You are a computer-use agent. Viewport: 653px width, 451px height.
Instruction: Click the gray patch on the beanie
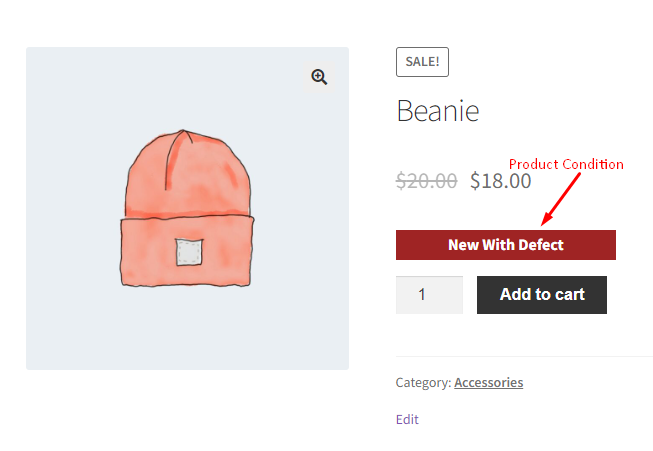(x=189, y=252)
